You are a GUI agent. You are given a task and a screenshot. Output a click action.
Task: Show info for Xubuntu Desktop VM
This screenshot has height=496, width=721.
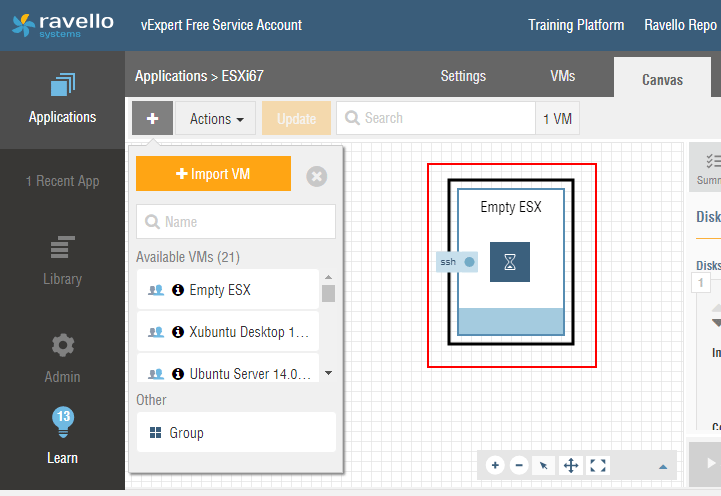tap(178, 332)
